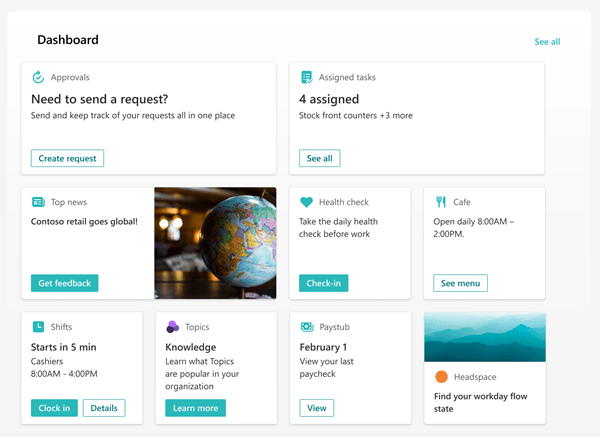Click the orange Headspace circle icon
This screenshot has width=600, height=438.
pos(441,377)
